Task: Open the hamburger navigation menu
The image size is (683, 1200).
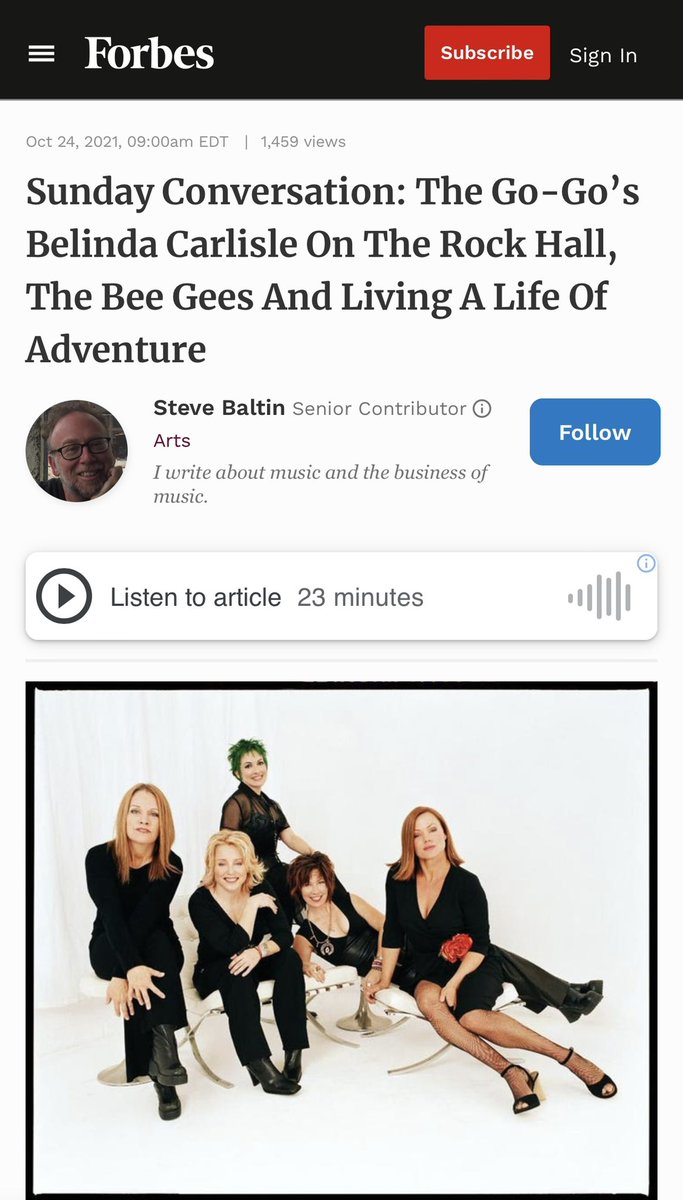Action: [x=41, y=54]
